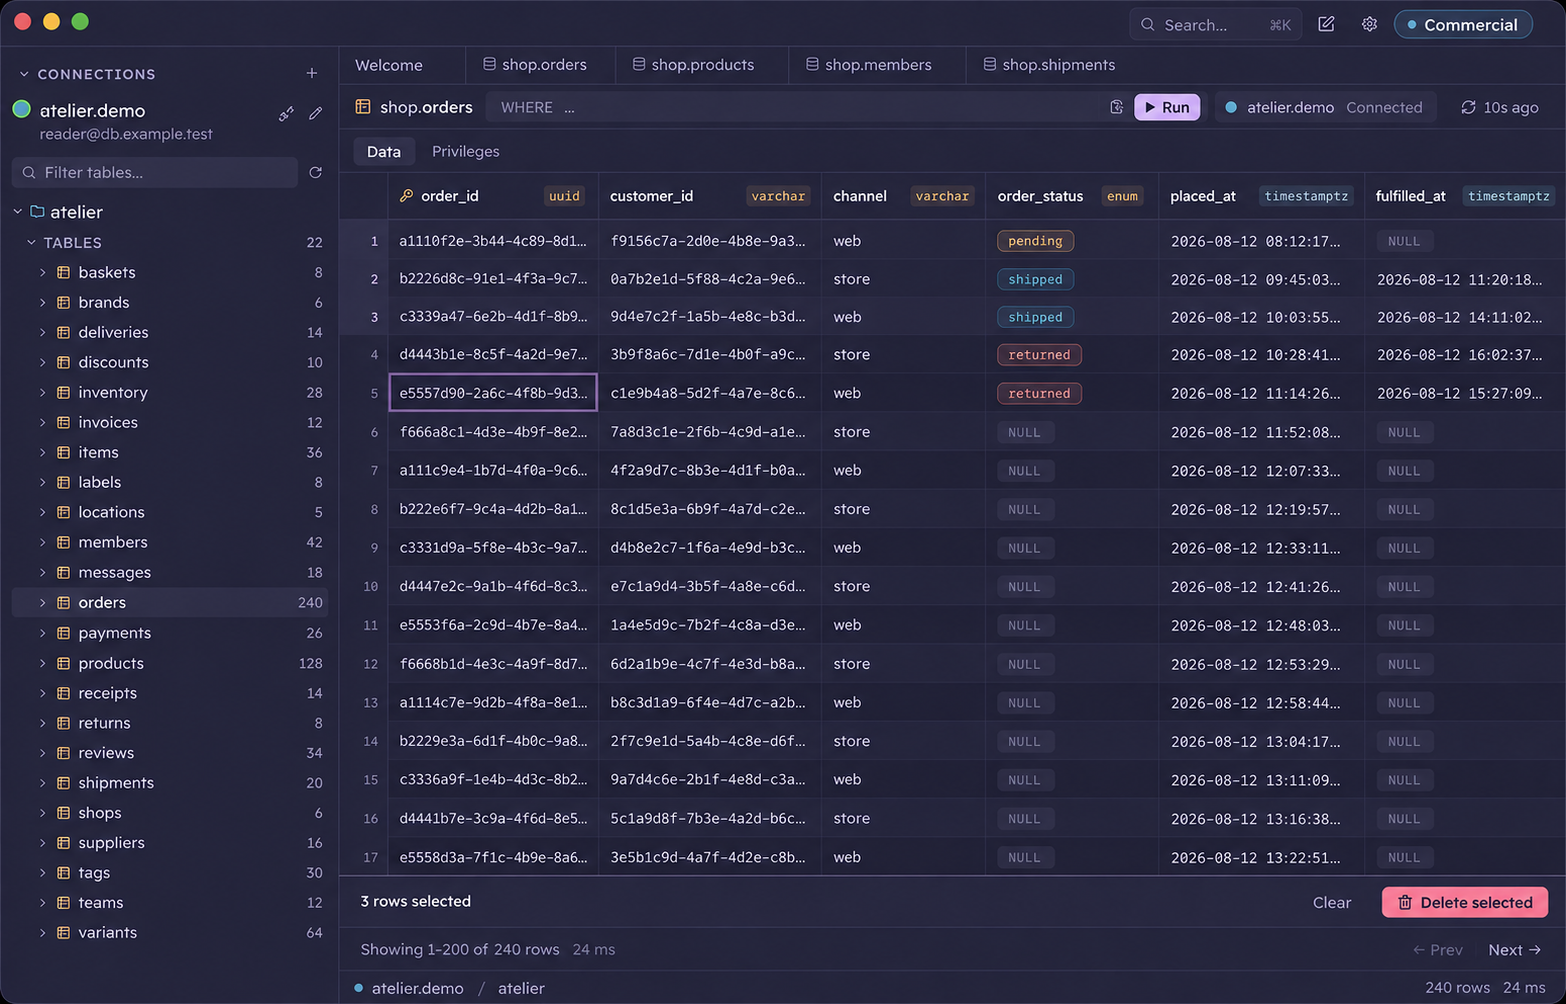Go to the Next page of rows
The width and height of the screenshot is (1566, 1004).
1514,949
